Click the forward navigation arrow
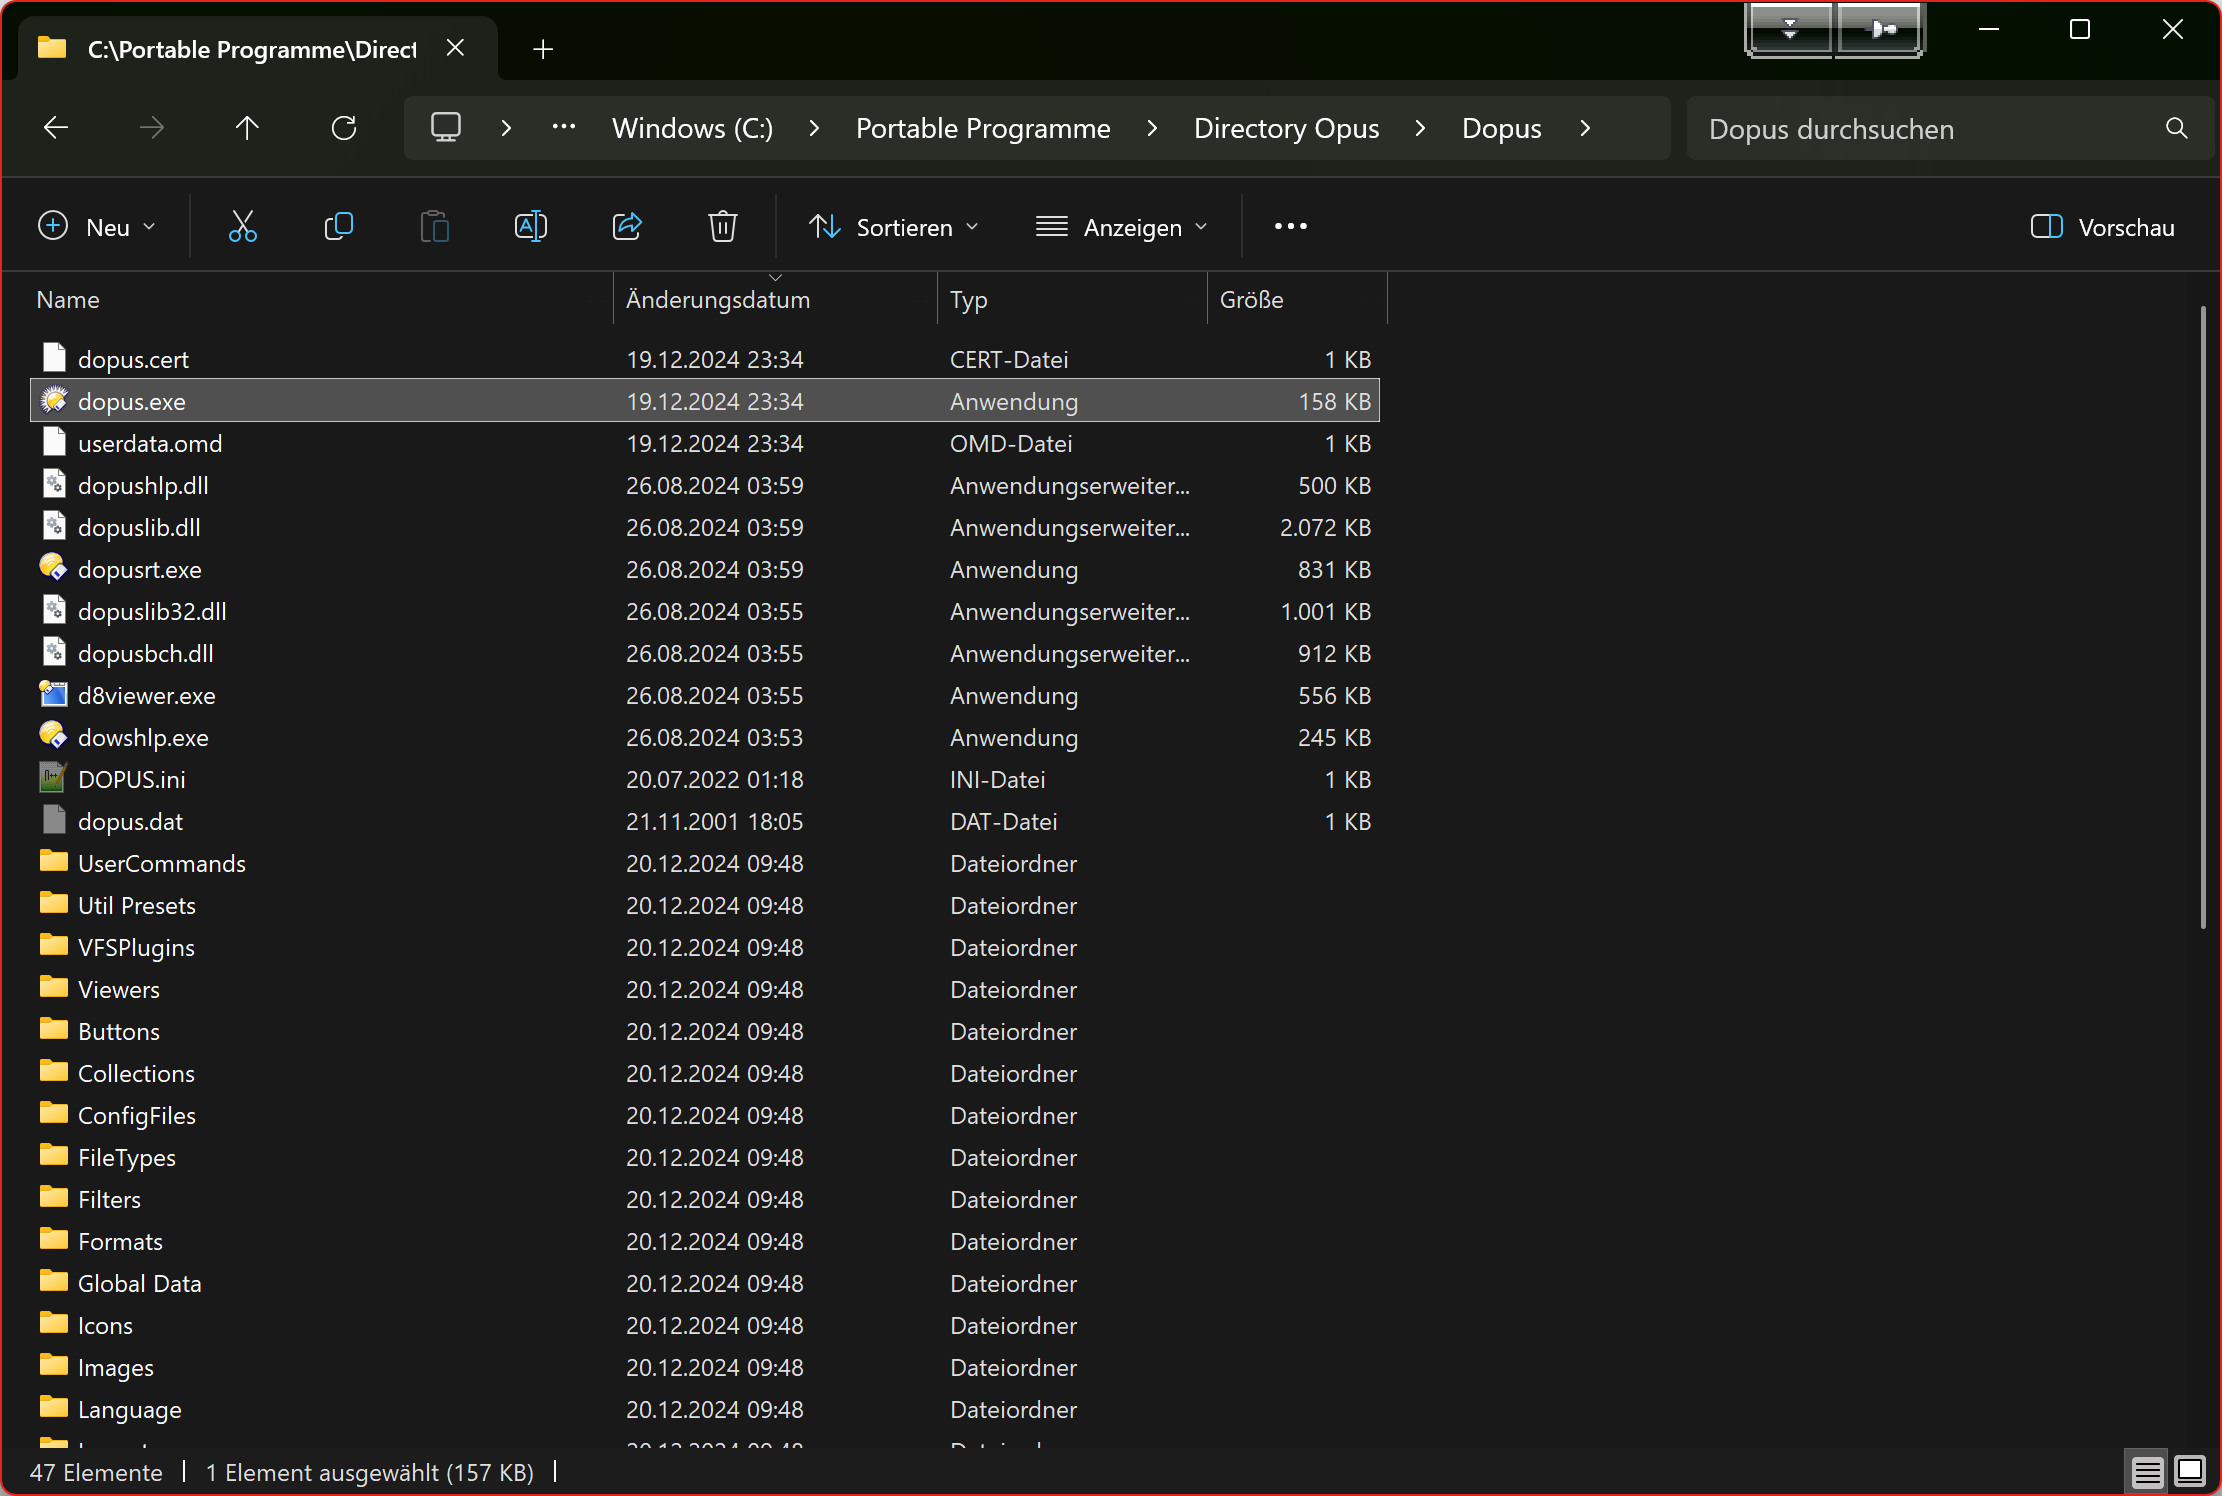The image size is (2222, 1496). [x=151, y=128]
